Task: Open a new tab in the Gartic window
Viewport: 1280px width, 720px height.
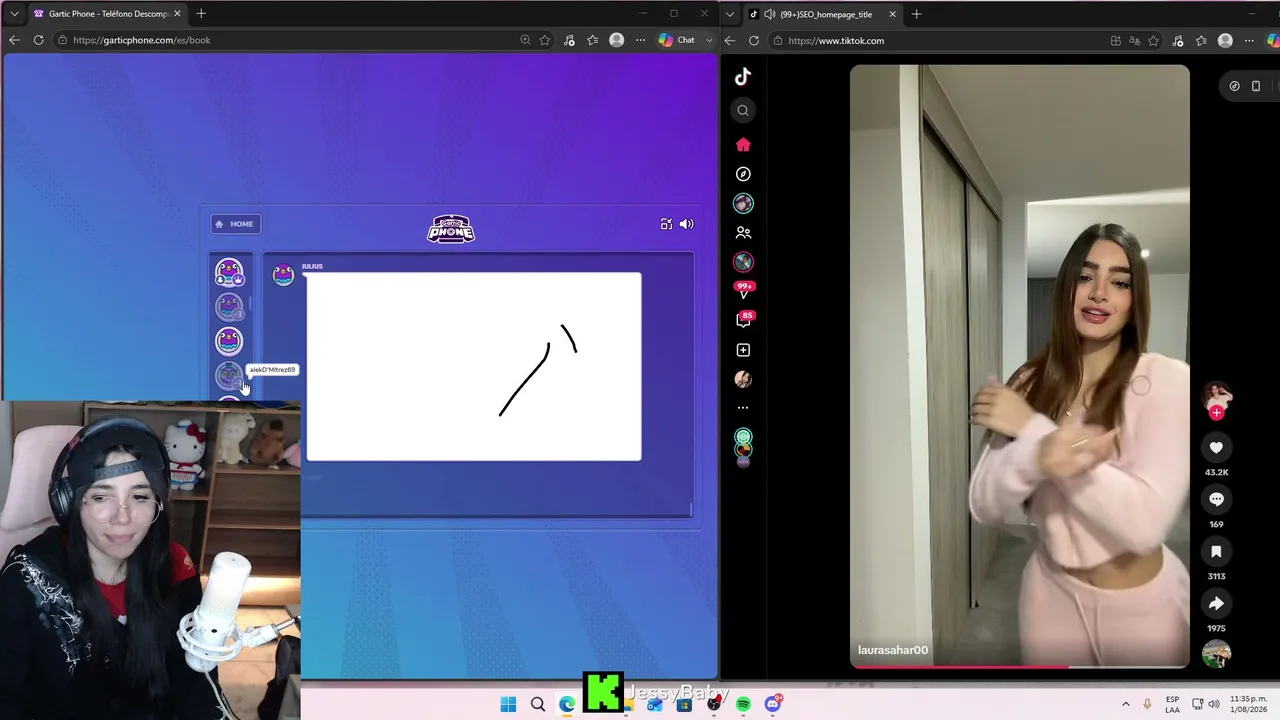Action: pos(201,14)
